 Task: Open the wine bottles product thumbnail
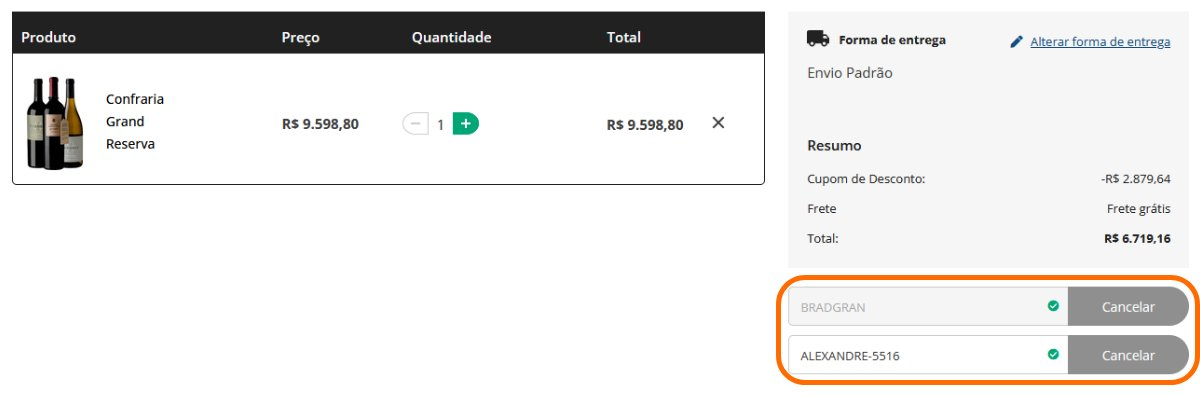click(53, 123)
